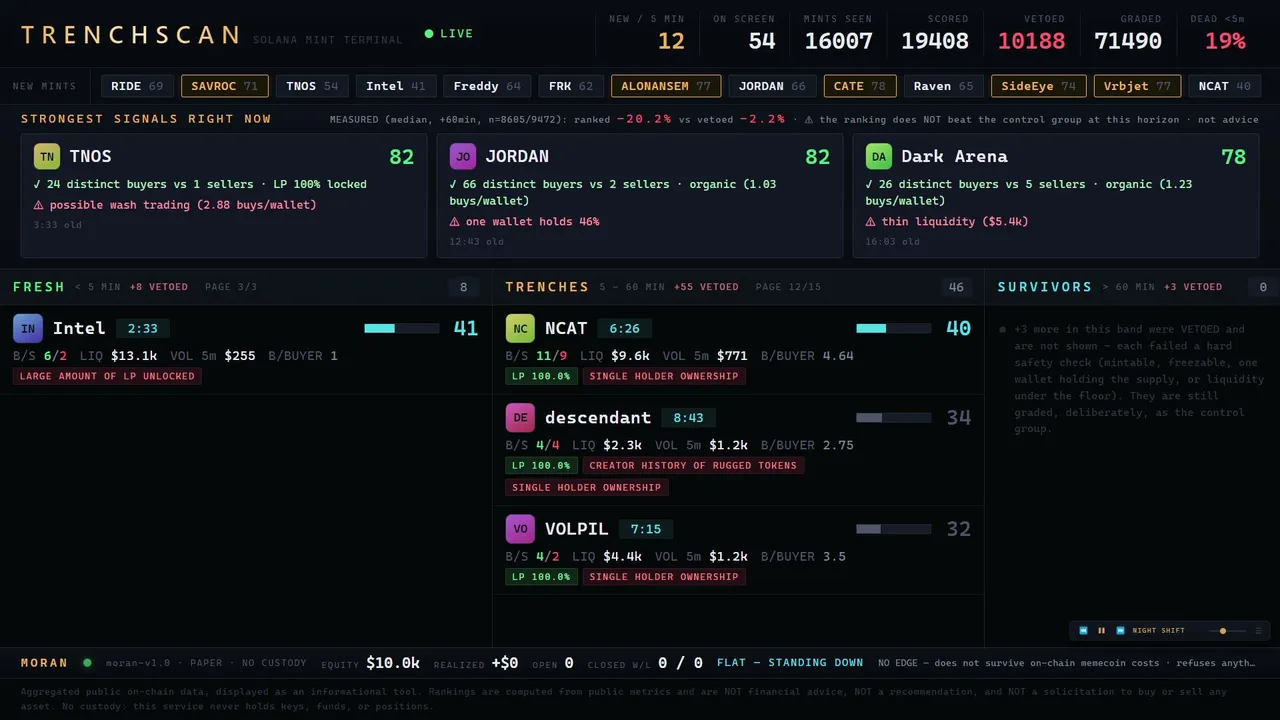This screenshot has width=1280, height=720.
Task: Click the TN avatar icon on TNOS card
Action: coord(47,156)
